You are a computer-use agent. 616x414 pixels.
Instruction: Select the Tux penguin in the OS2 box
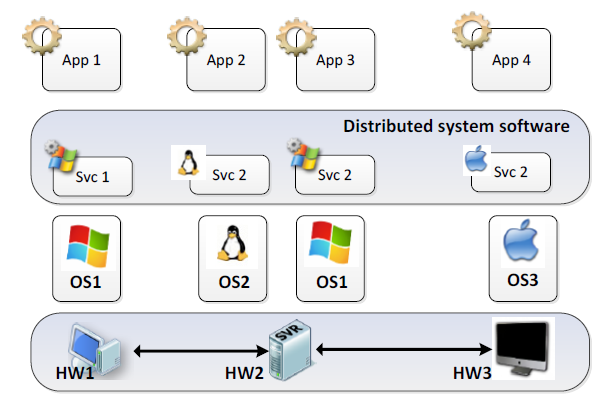(233, 244)
